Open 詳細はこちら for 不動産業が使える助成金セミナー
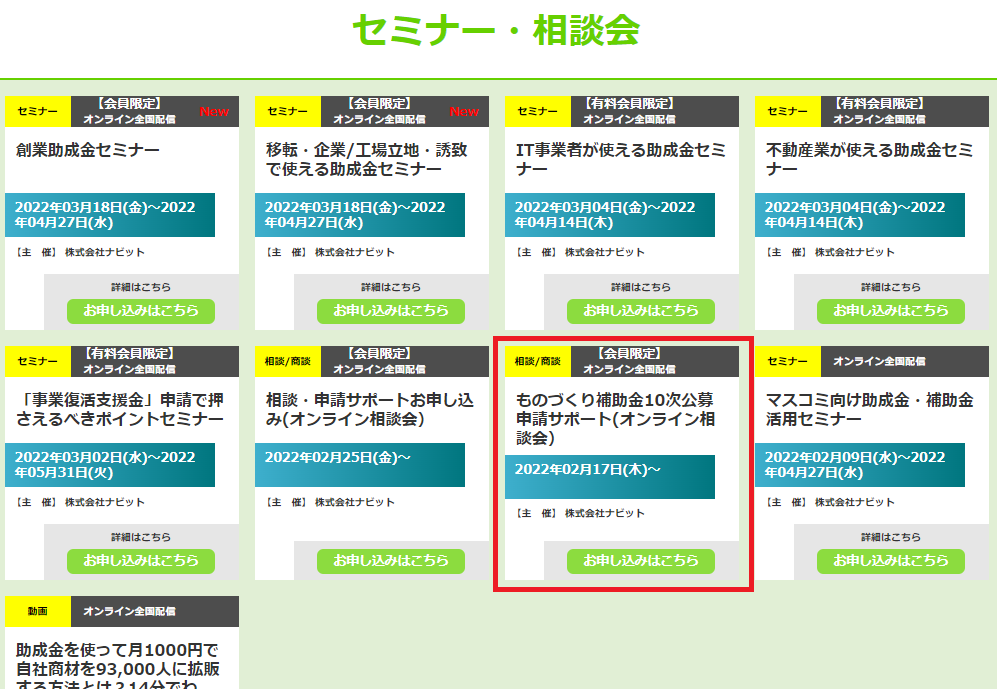 [x=891, y=287]
